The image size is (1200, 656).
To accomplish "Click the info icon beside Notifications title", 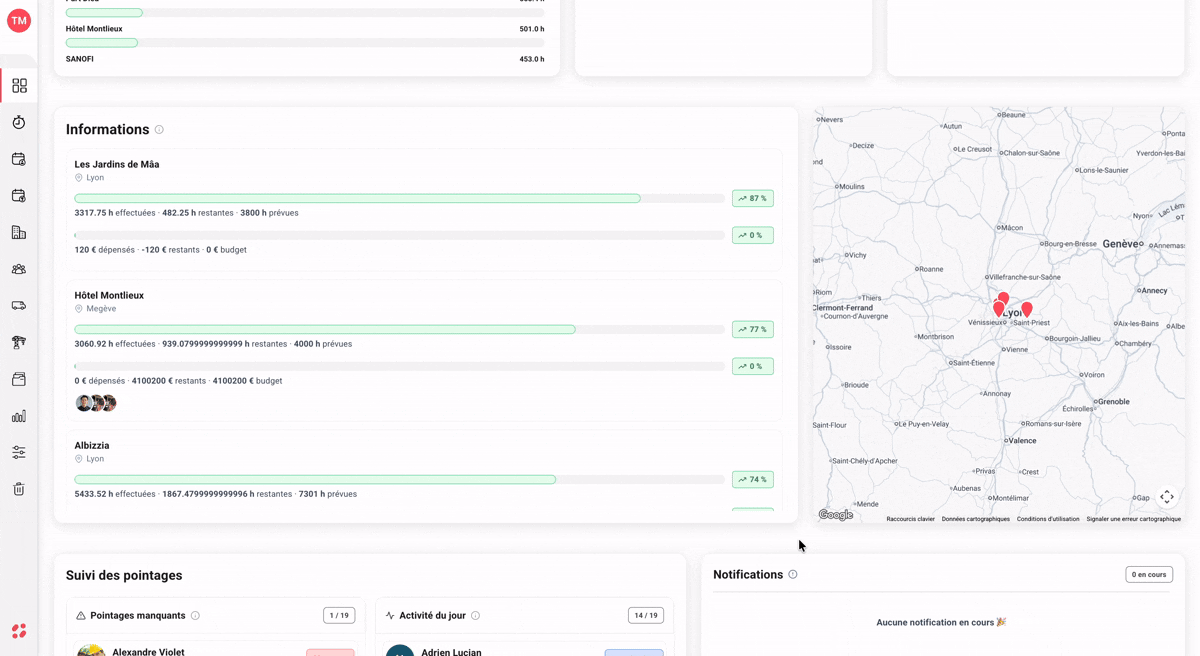I will 793,575.
